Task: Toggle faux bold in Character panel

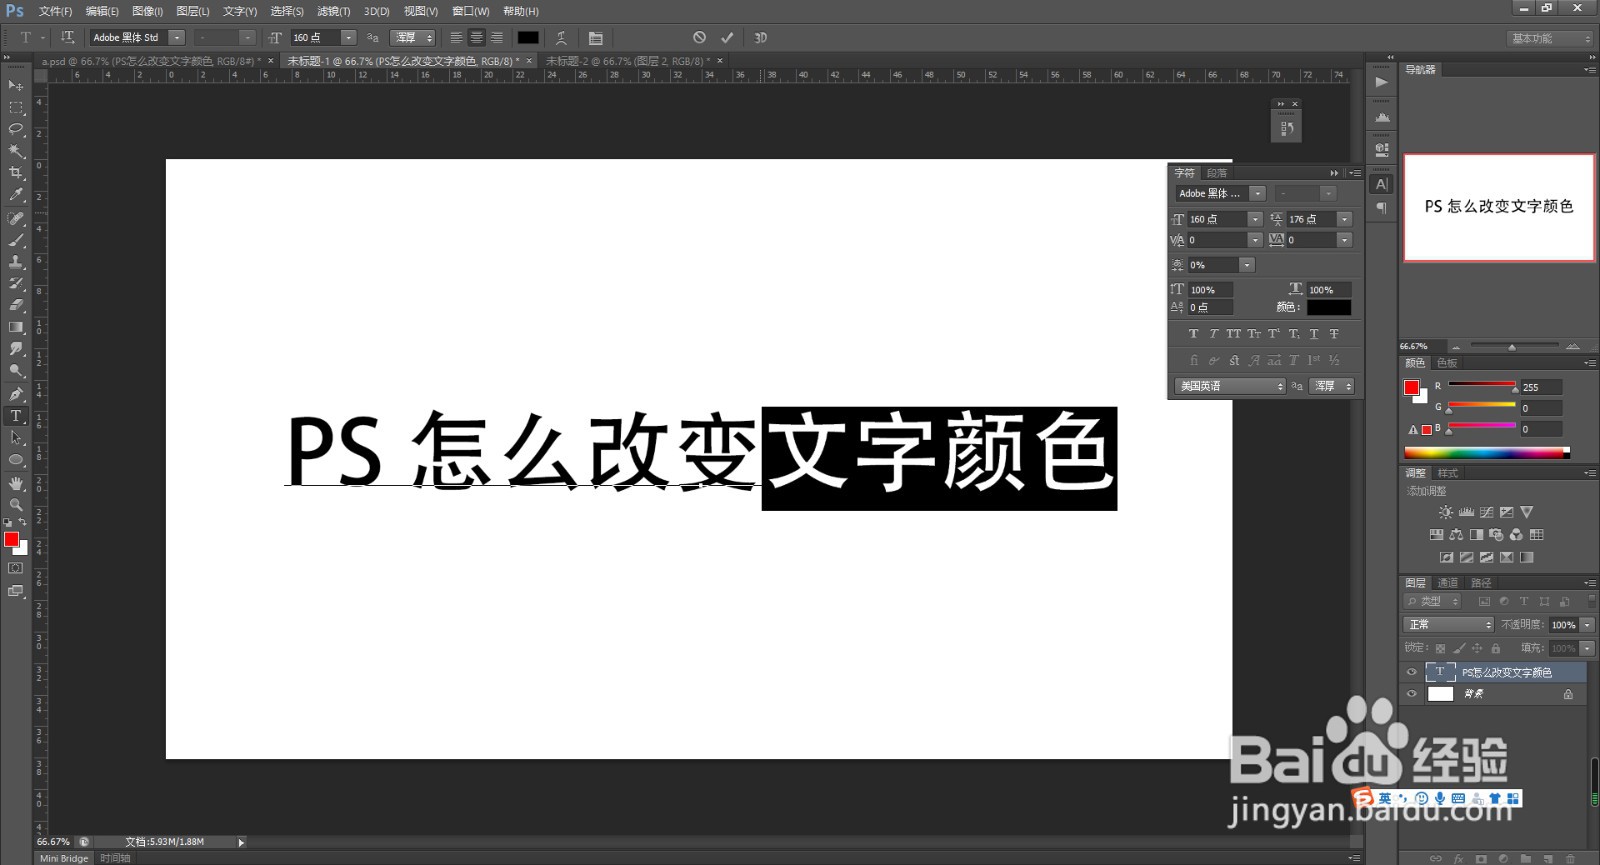Action: 1193,334
